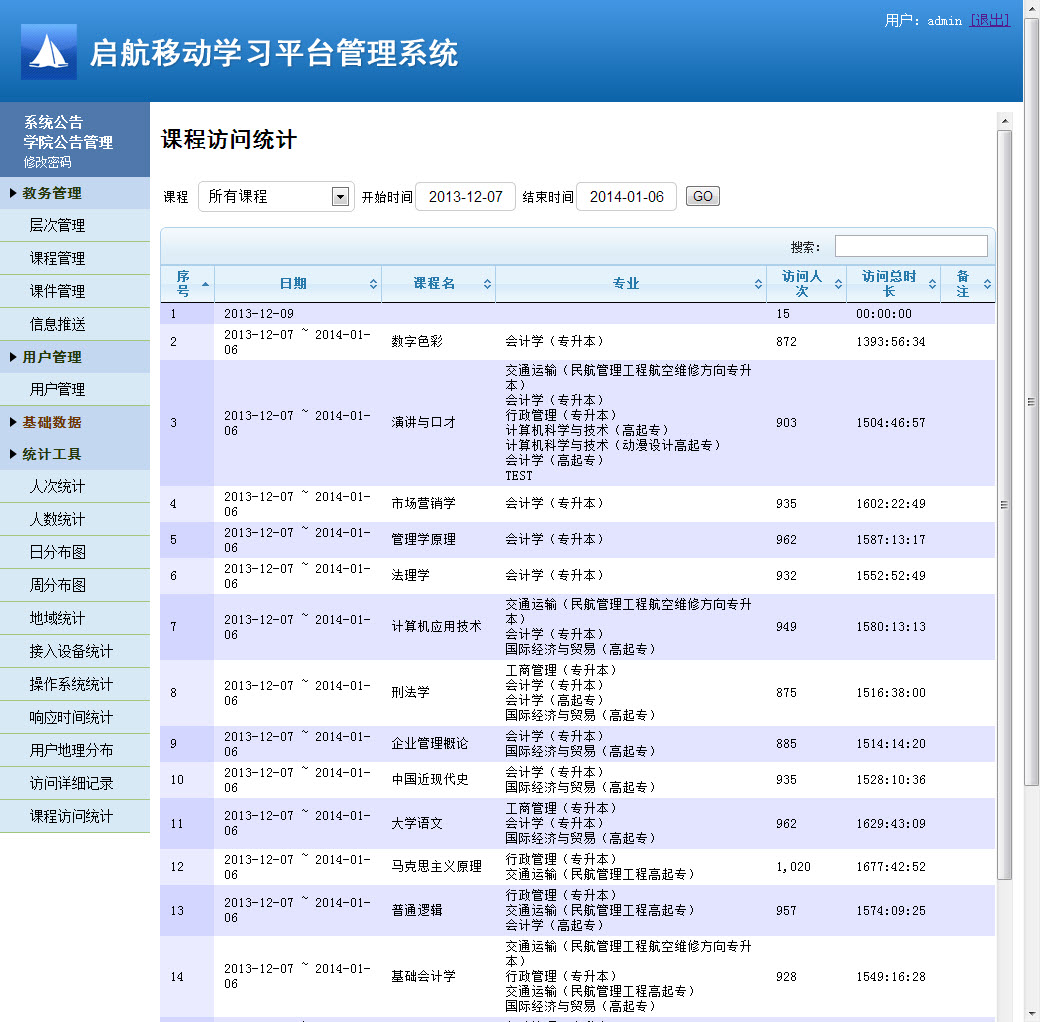Sort table by 日期 column
The image size is (1040, 1022).
coord(294,284)
